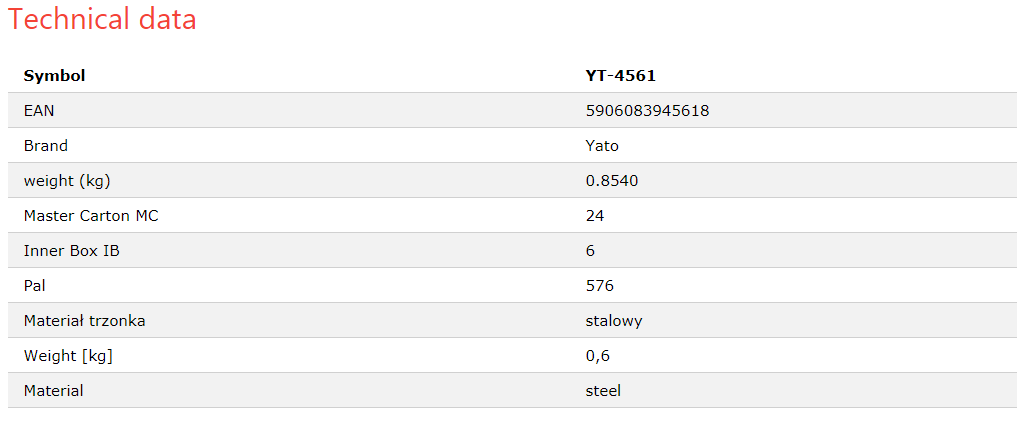Click the Master Carton MC label
1017x423 pixels.
(x=91, y=216)
